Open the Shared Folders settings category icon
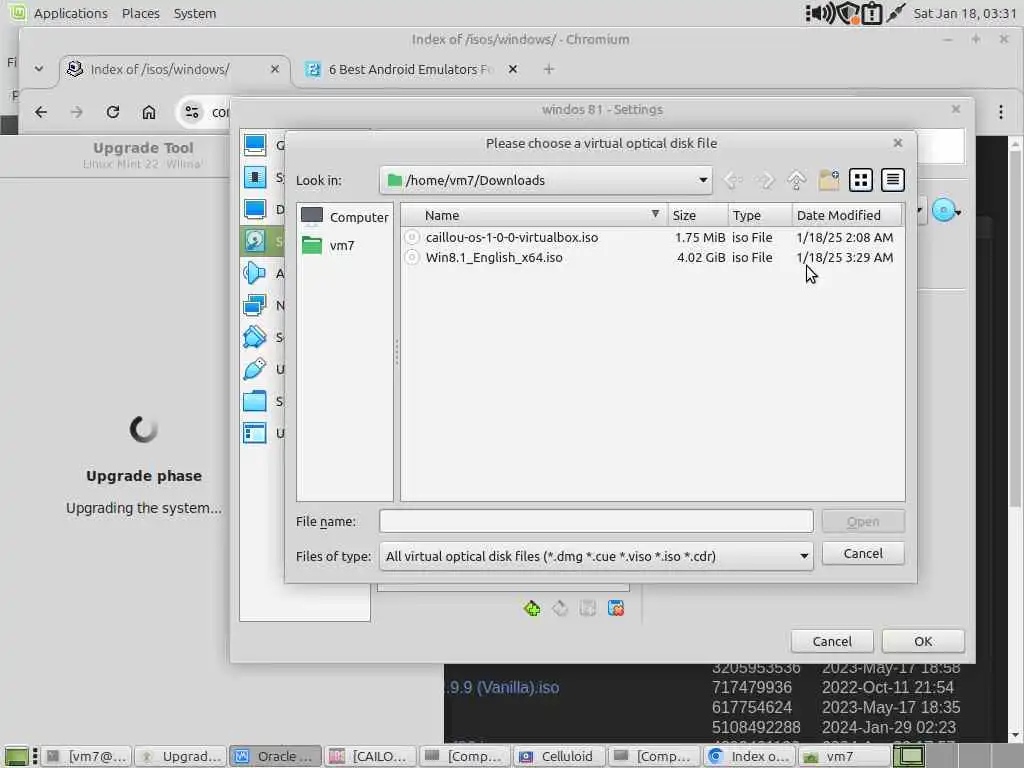This screenshot has width=1024, height=768. click(x=255, y=401)
